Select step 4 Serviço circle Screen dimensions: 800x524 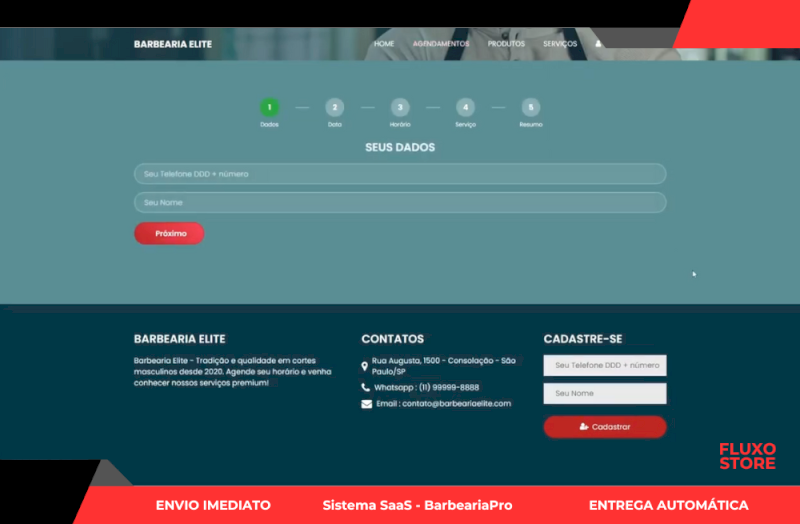point(465,107)
